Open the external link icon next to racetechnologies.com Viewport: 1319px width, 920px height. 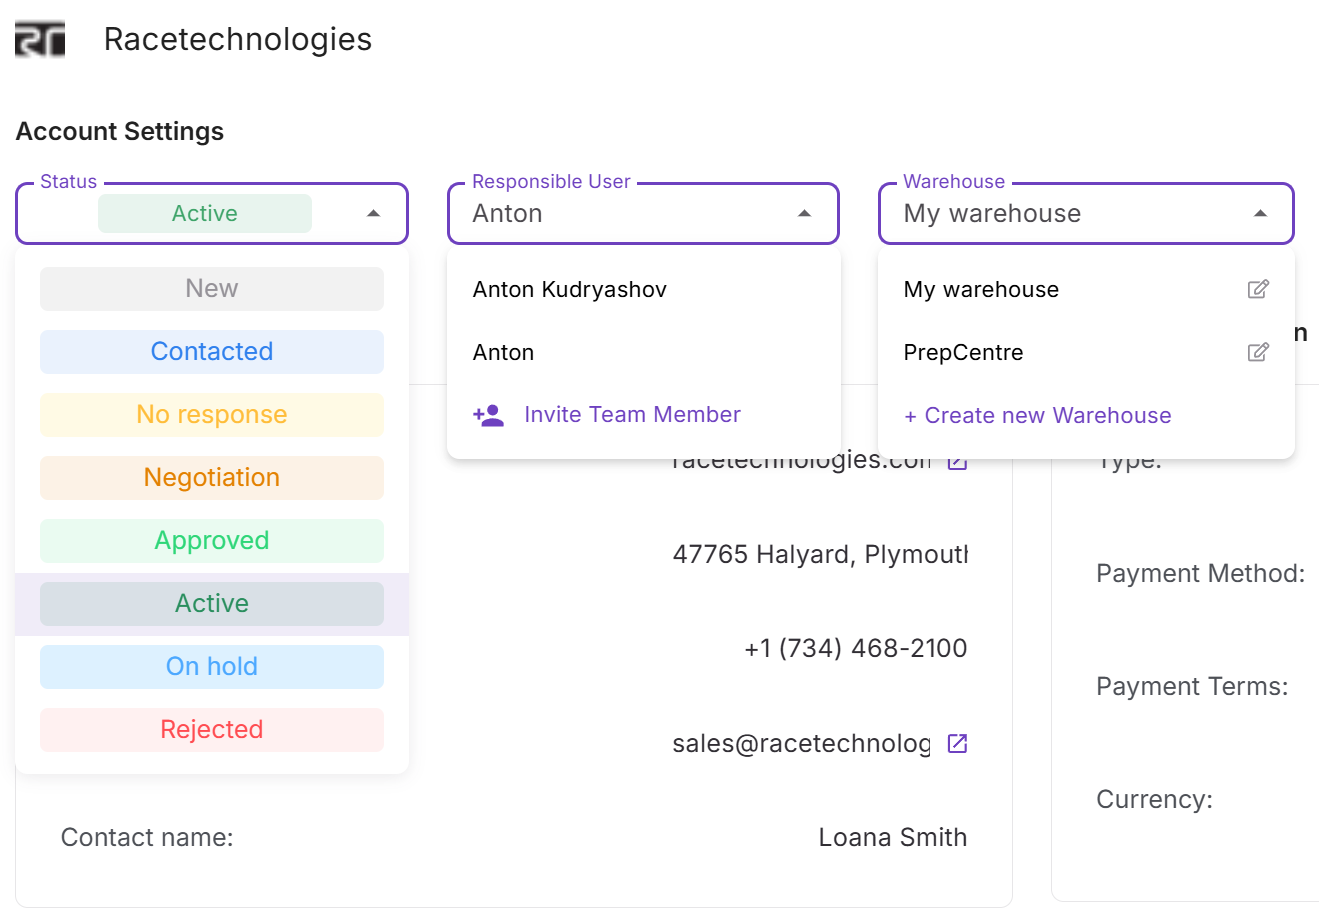tap(957, 460)
